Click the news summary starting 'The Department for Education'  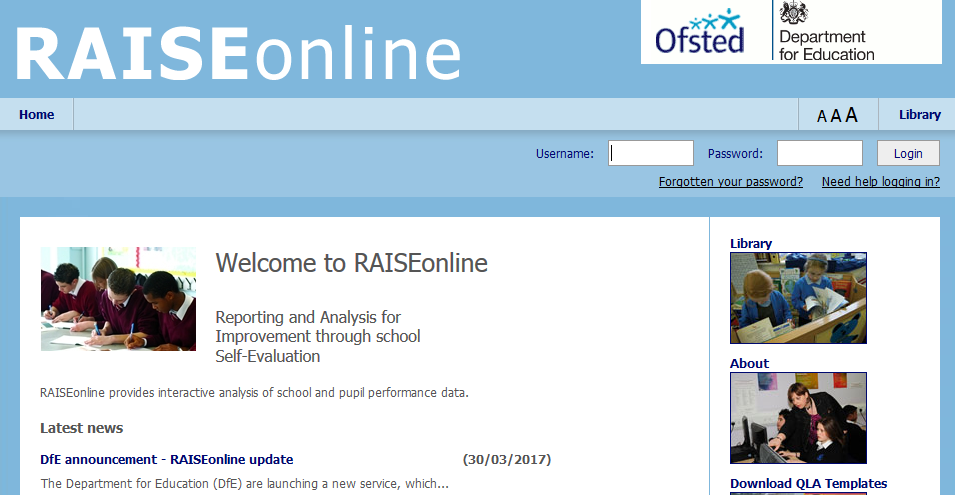(x=244, y=483)
